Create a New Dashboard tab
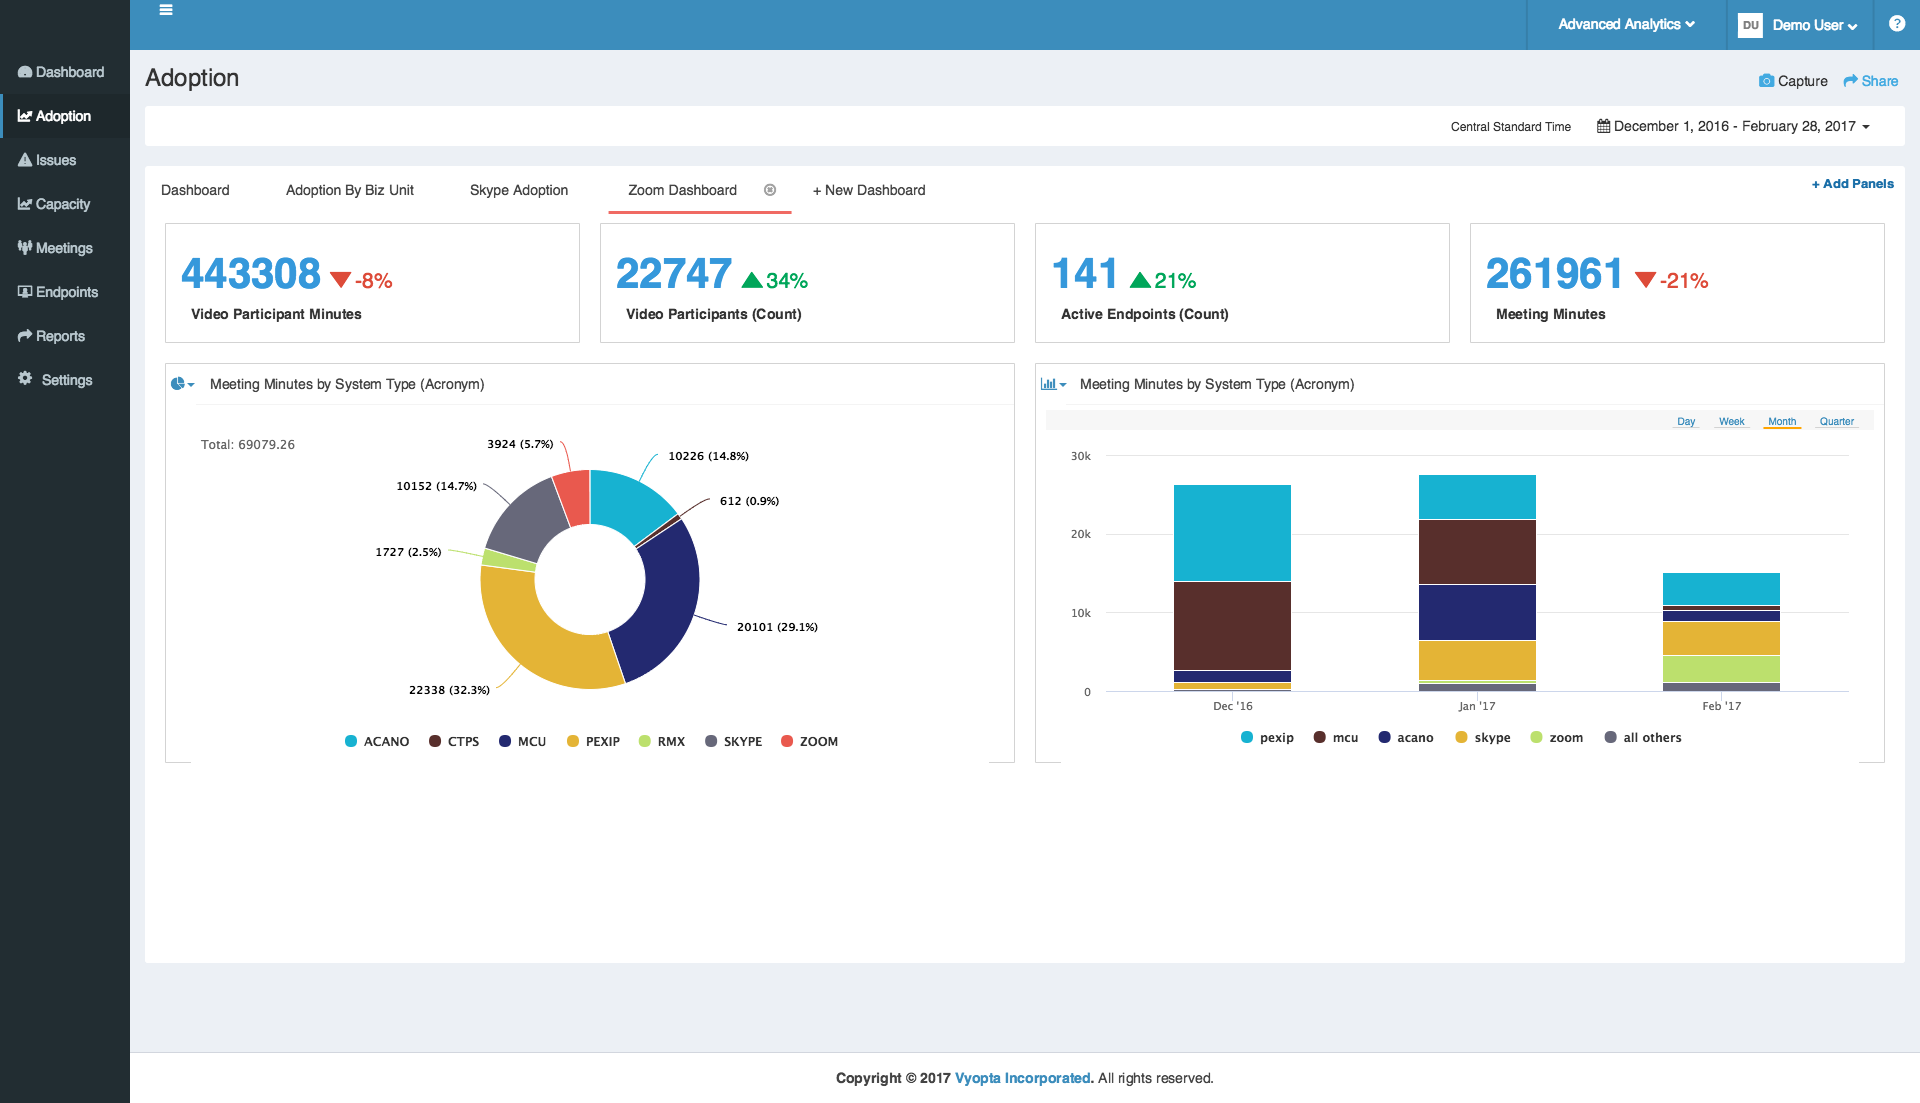 869,190
